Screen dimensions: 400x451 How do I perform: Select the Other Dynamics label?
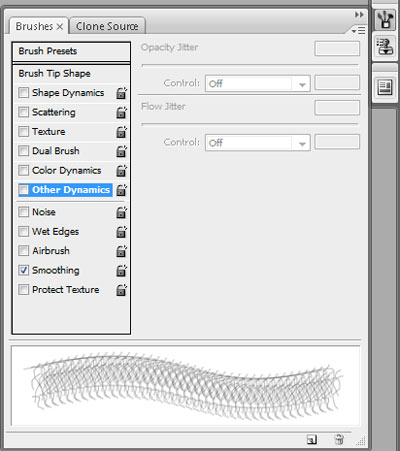71,190
